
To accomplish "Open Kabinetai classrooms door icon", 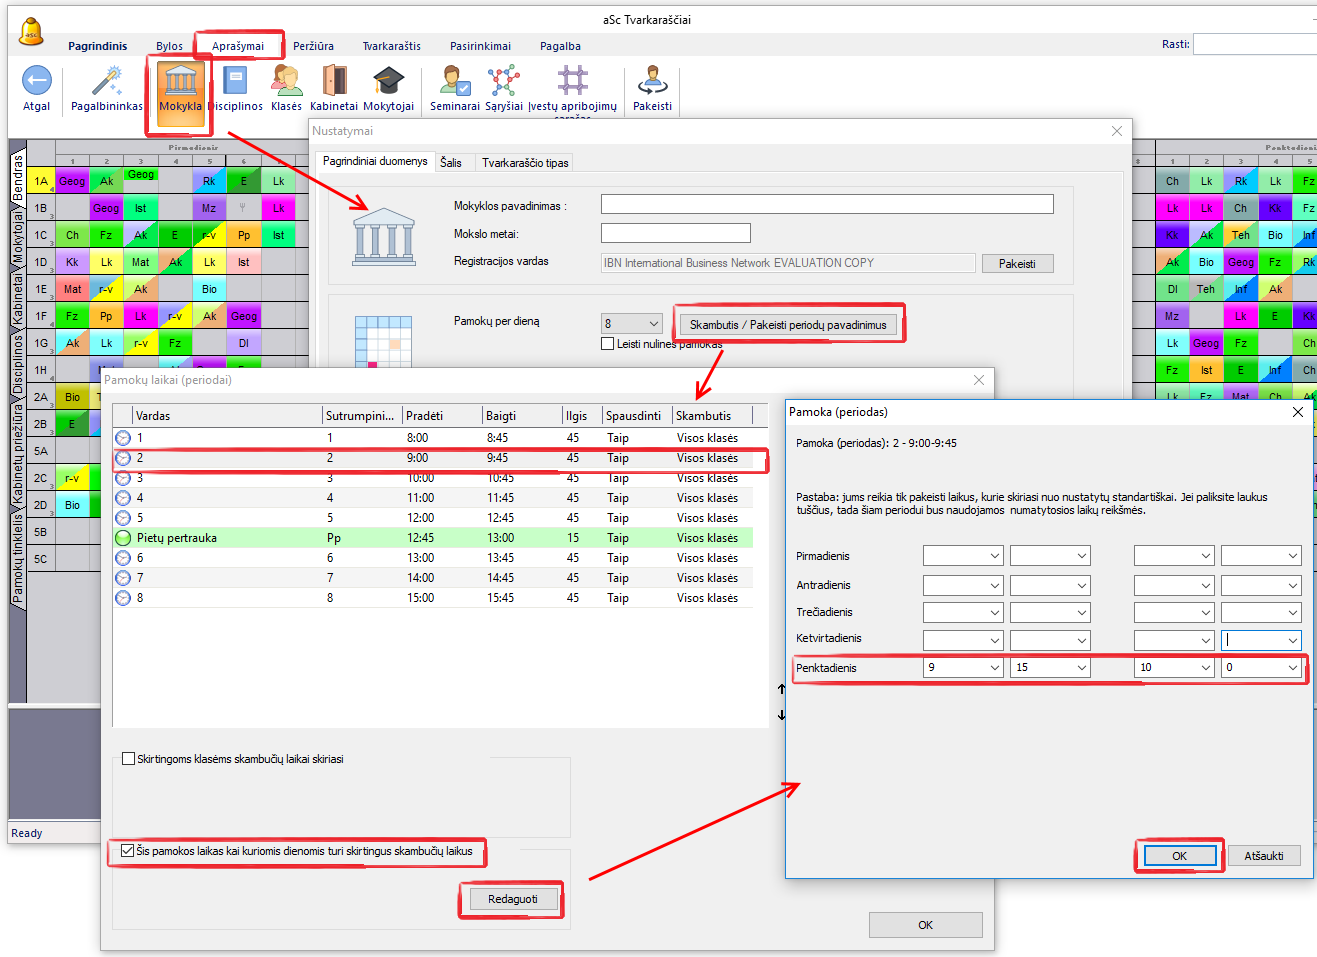I will pyautogui.click(x=334, y=82).
